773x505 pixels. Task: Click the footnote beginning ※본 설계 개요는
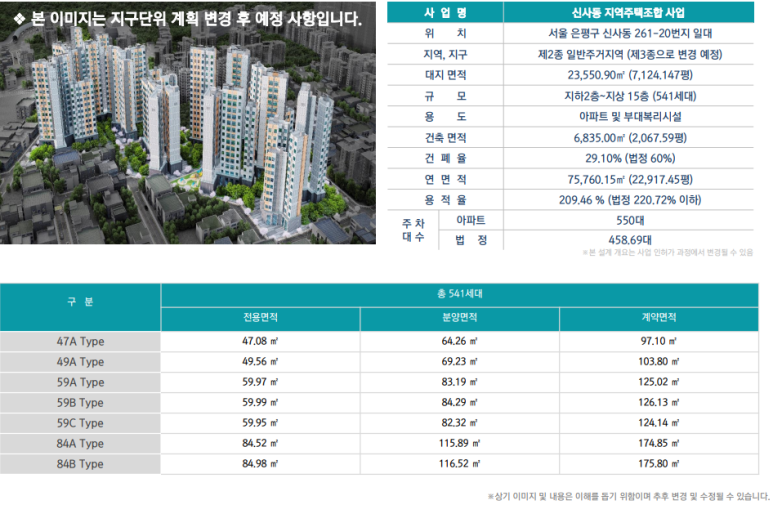click(x=668, y=252)
